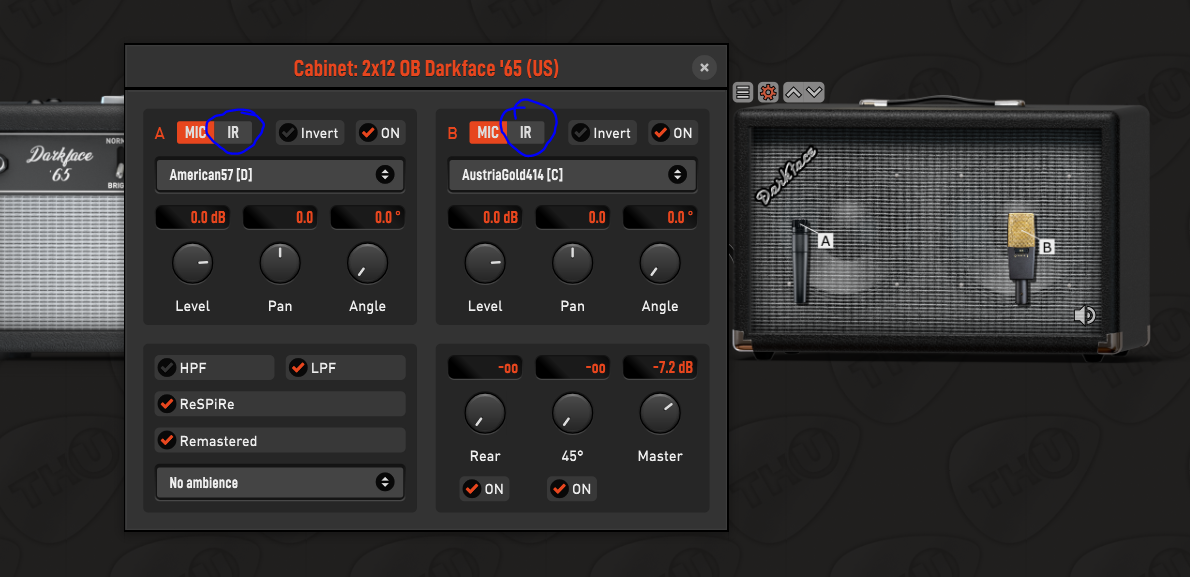Screen dimensions: 1190x577
Task: Click the 45° mic level knob
Action: 572,412
